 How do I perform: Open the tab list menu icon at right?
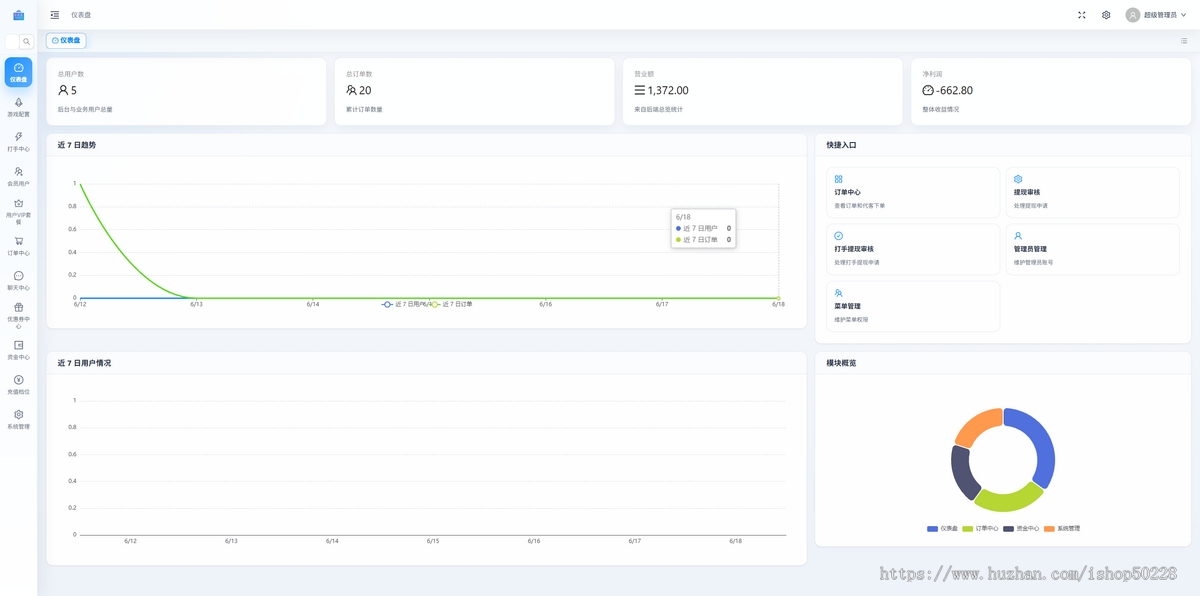point(1184,41)
